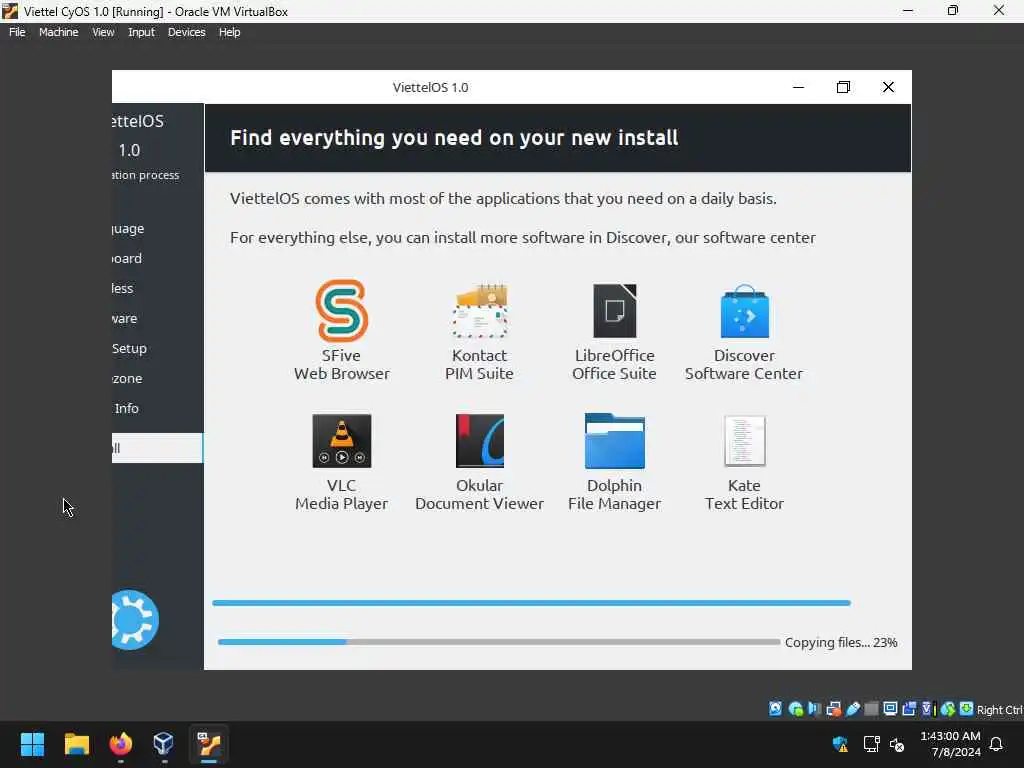This screenshot has height=768, width=1024.
Task: Click the VirtualBox display indicator icon
Action: point(890,709)
